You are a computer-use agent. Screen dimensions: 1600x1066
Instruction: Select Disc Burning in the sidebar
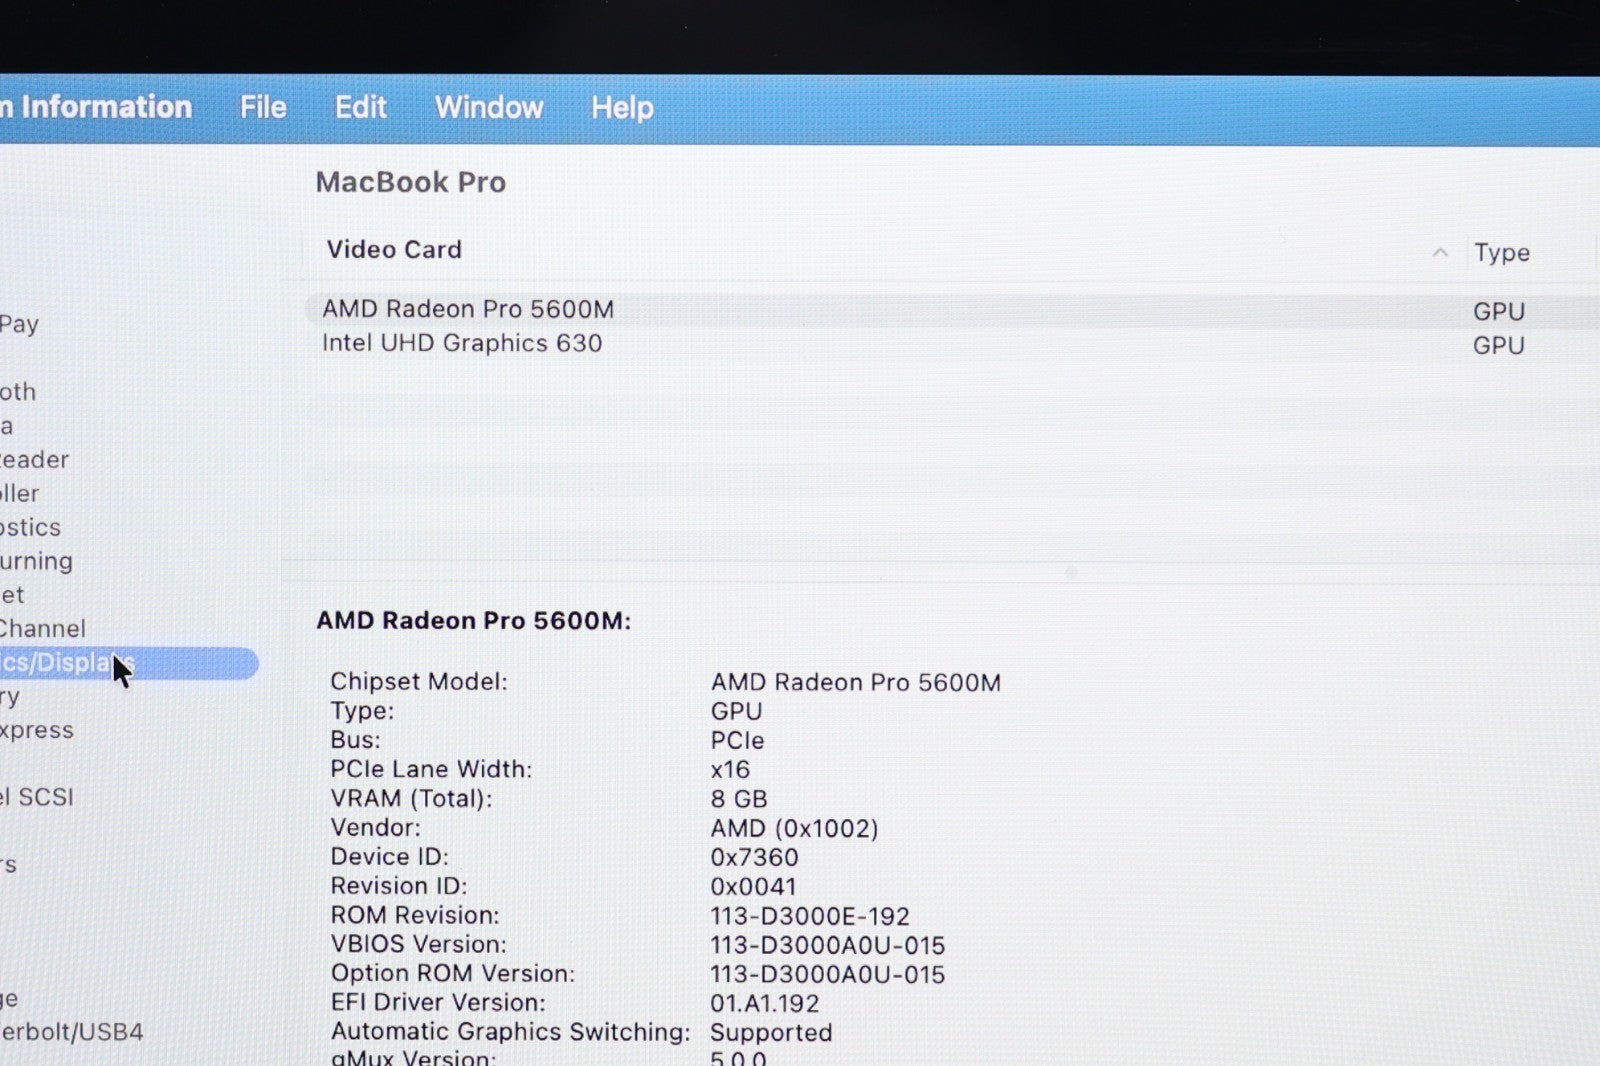click(x=37, y=561)
